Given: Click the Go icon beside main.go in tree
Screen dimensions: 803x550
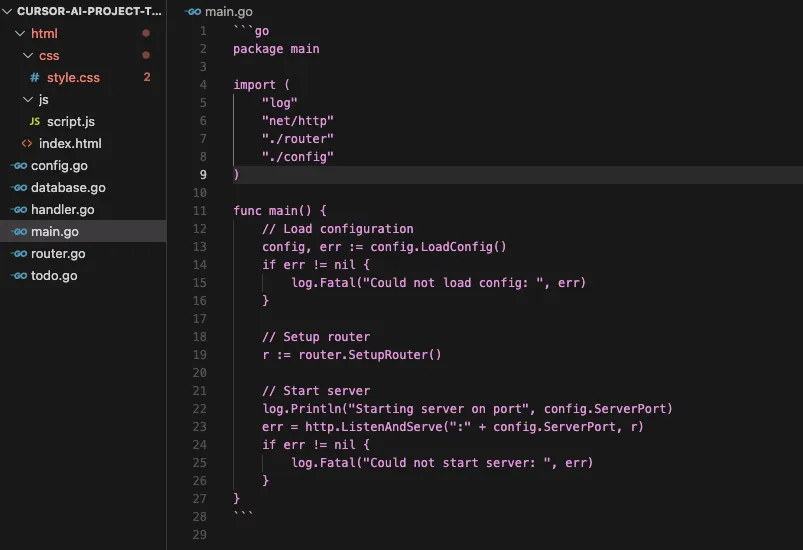Looking at the screenshot, I should click(19, 231).
